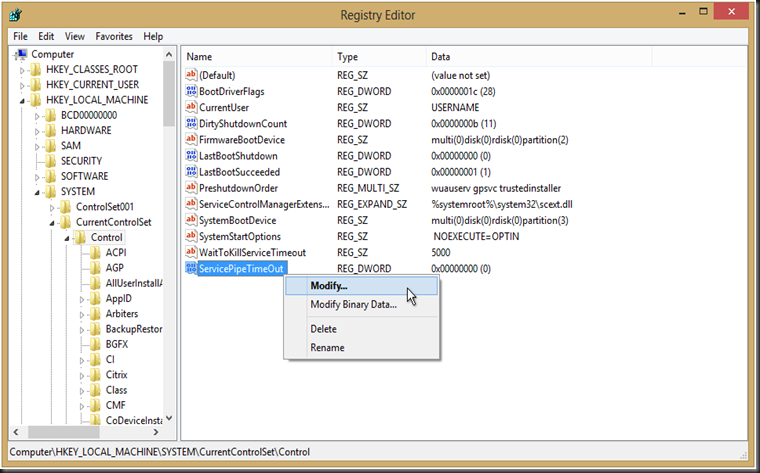760x473 pixels.
Task: Select the BackupRestore key in tree
Action: coord(134,329)
